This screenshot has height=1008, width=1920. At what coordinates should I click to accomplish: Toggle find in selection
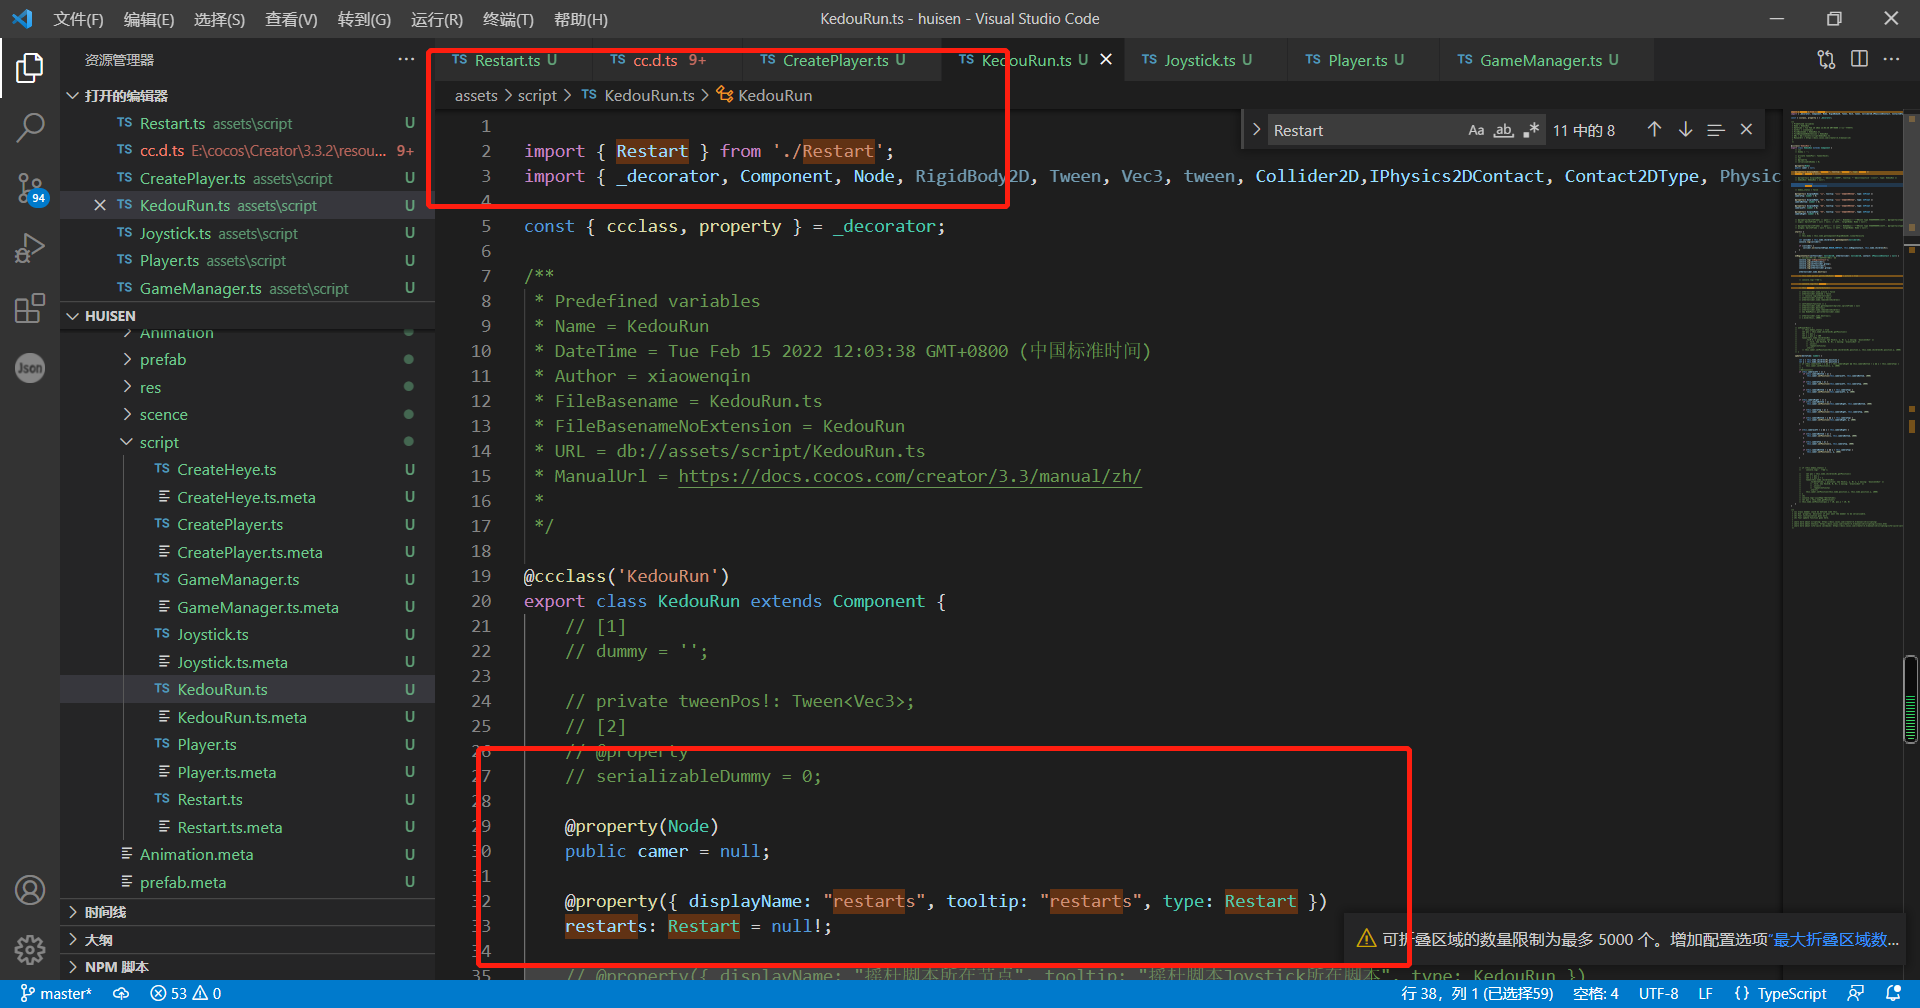coord(1716,130)
